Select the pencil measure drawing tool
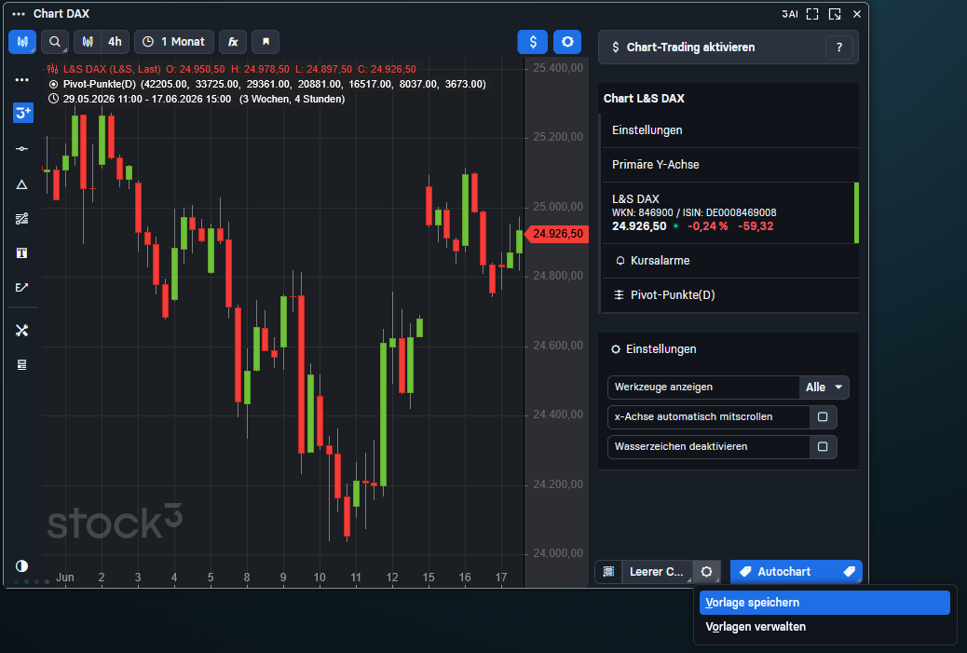Viewport: 967px width, 653px height. click(x=22, y=287)
